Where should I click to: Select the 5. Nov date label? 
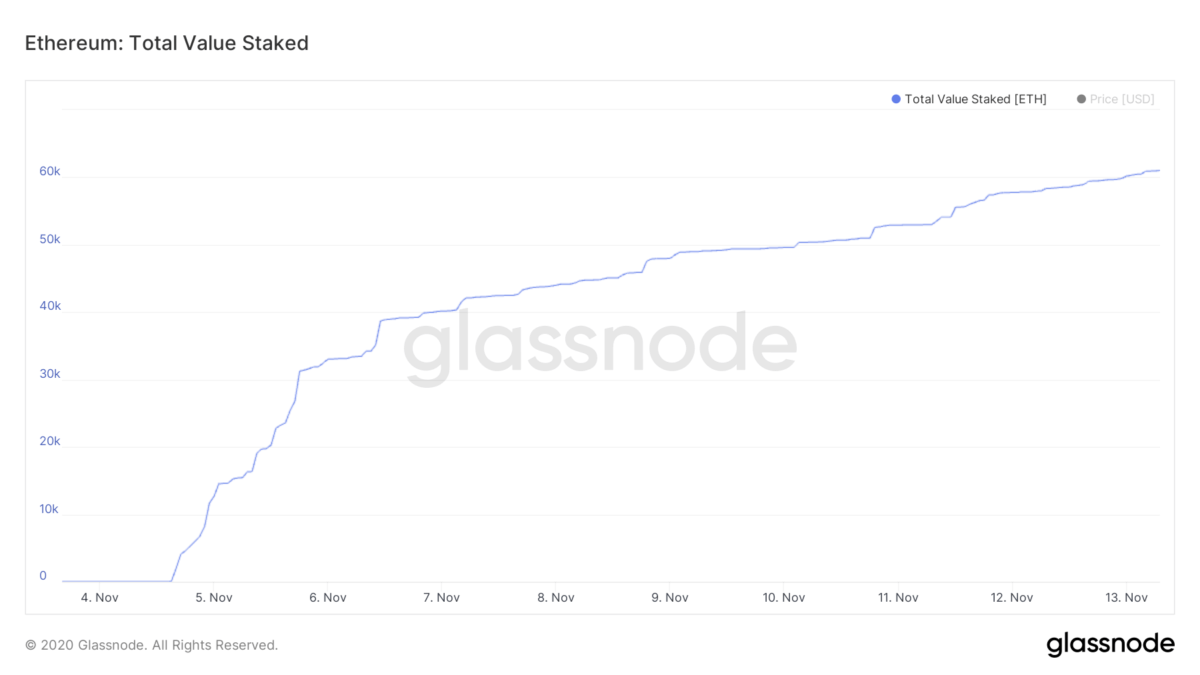coord(214,597)
